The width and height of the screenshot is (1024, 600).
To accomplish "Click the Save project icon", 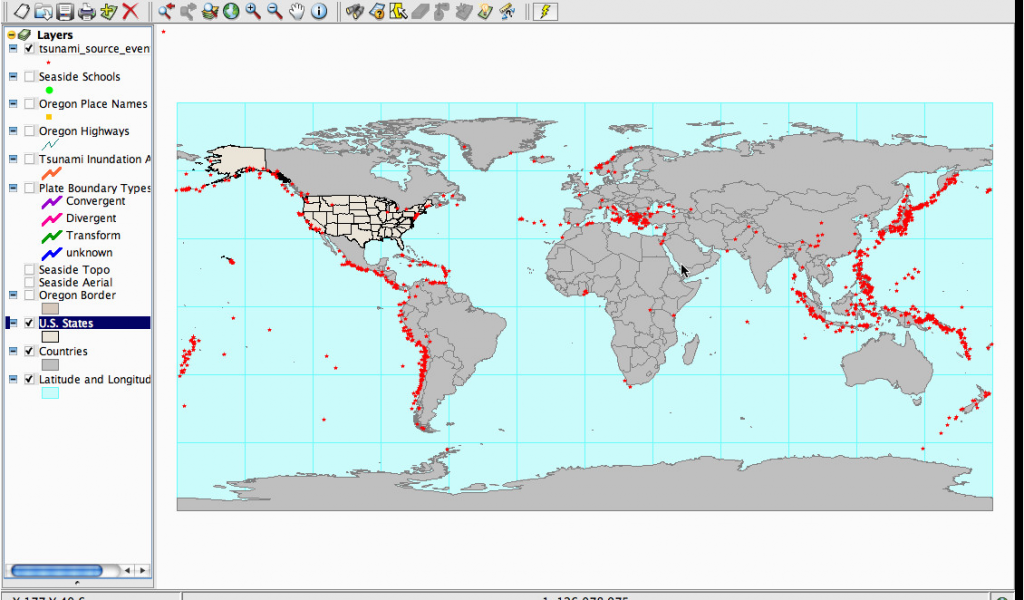I will coord(65,11).
